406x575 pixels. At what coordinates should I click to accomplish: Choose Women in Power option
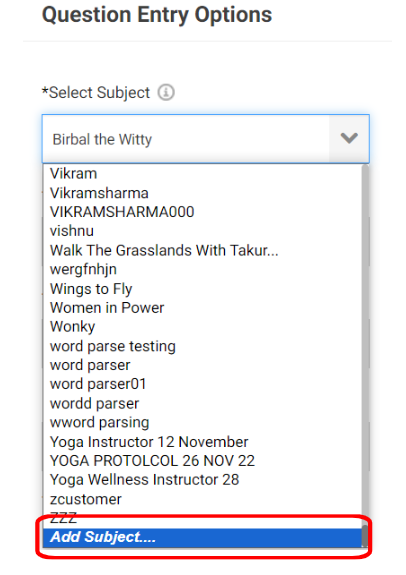pyautogui.click(x=202, y=308)
